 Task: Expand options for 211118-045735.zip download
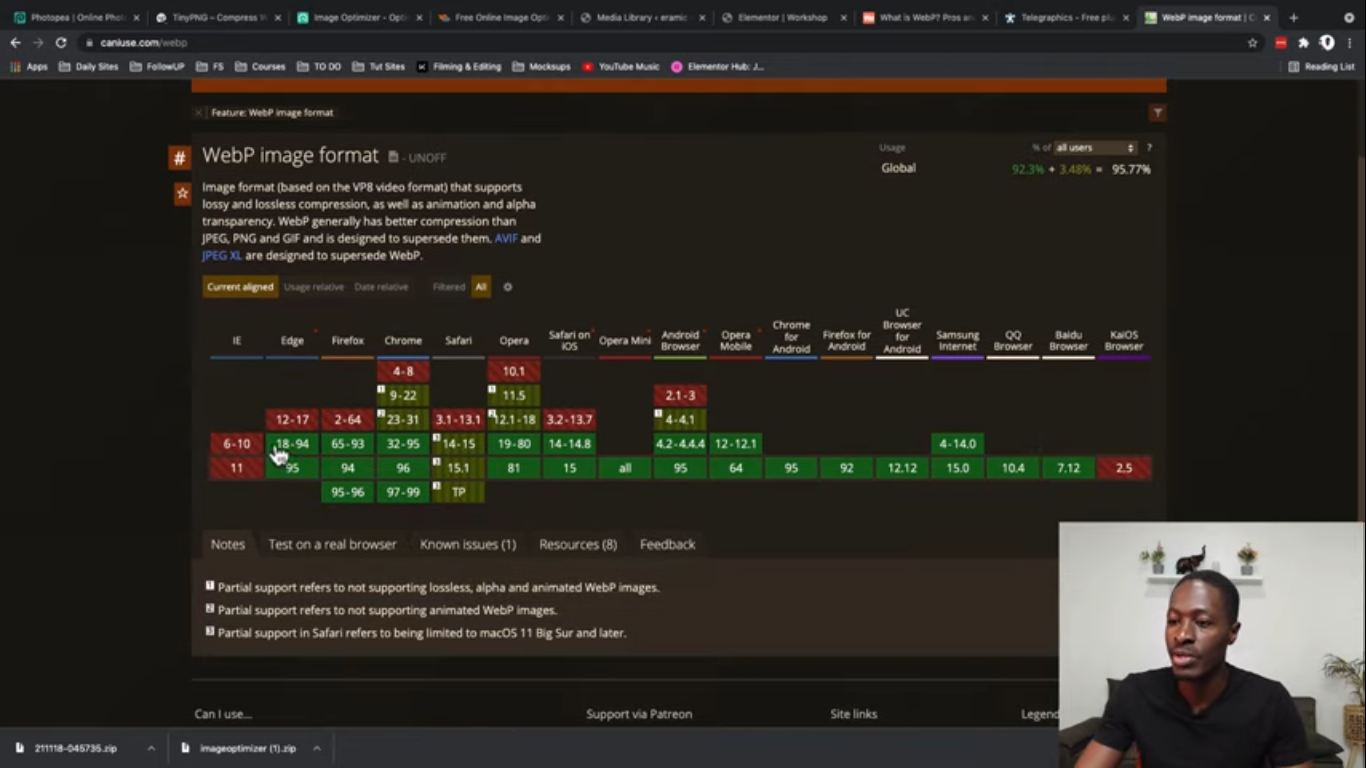(x=151, y=748)
